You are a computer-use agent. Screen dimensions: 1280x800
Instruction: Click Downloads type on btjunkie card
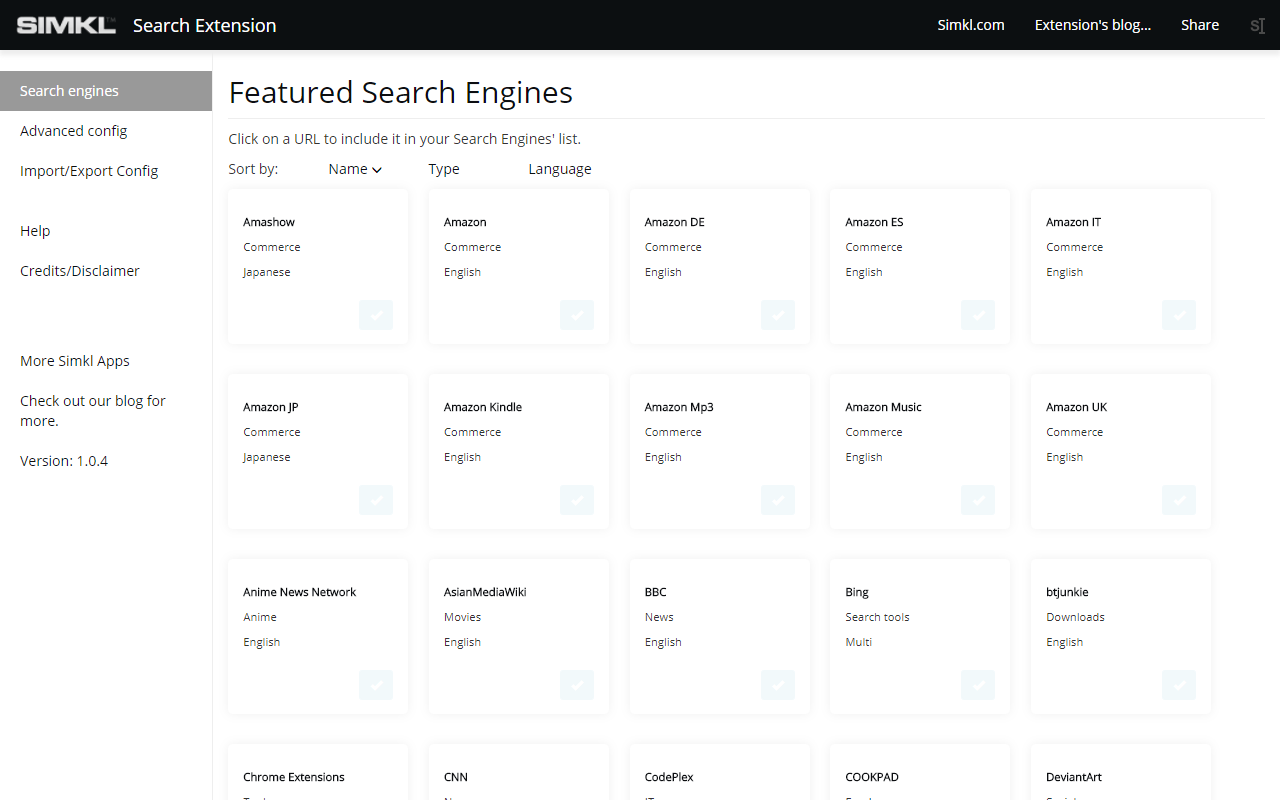(1075, 617)
